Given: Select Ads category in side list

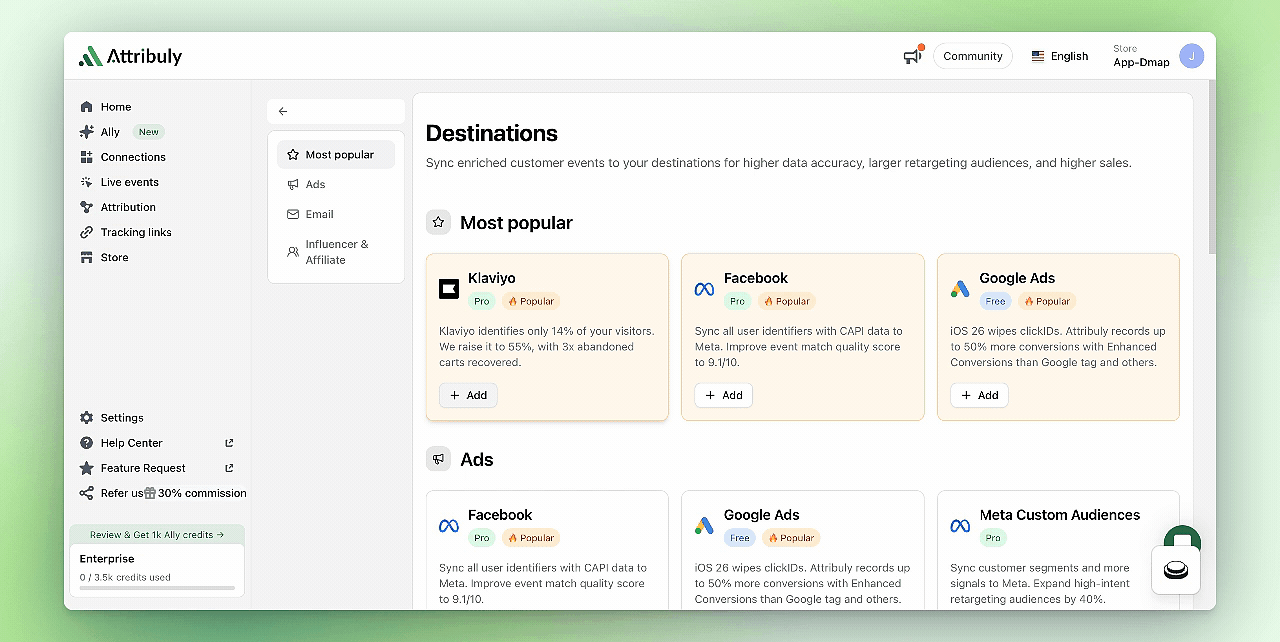Looking at the screenshot, I should click(x=336, y=185).
